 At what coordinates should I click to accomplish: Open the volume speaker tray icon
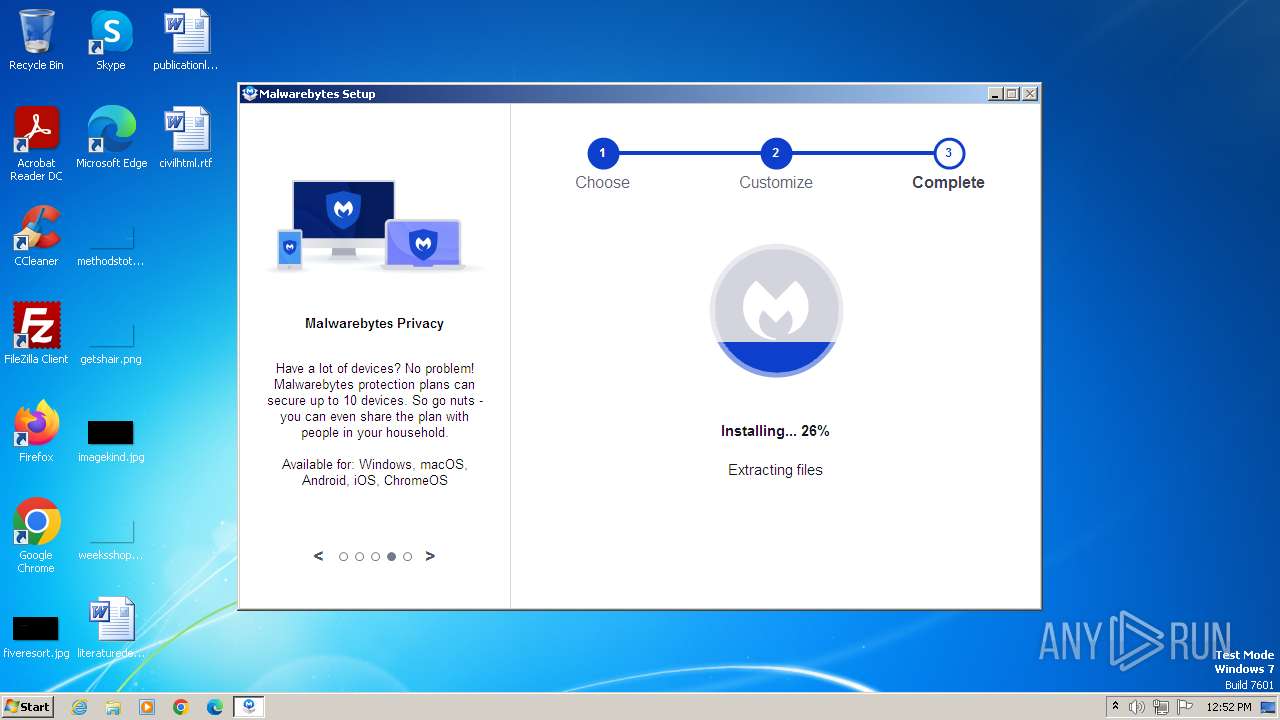point(1137,707)
